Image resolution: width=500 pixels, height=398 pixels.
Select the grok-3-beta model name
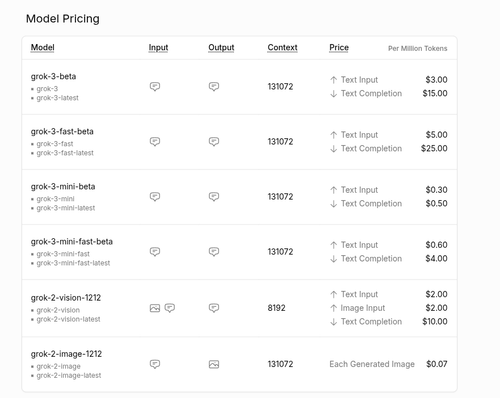[53, 77]
